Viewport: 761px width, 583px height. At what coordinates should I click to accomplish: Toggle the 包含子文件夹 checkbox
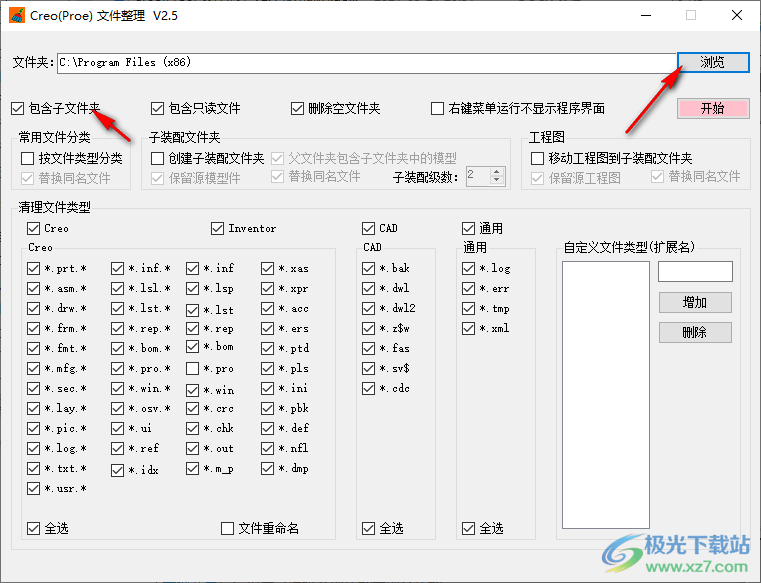(x=17, y=108)
